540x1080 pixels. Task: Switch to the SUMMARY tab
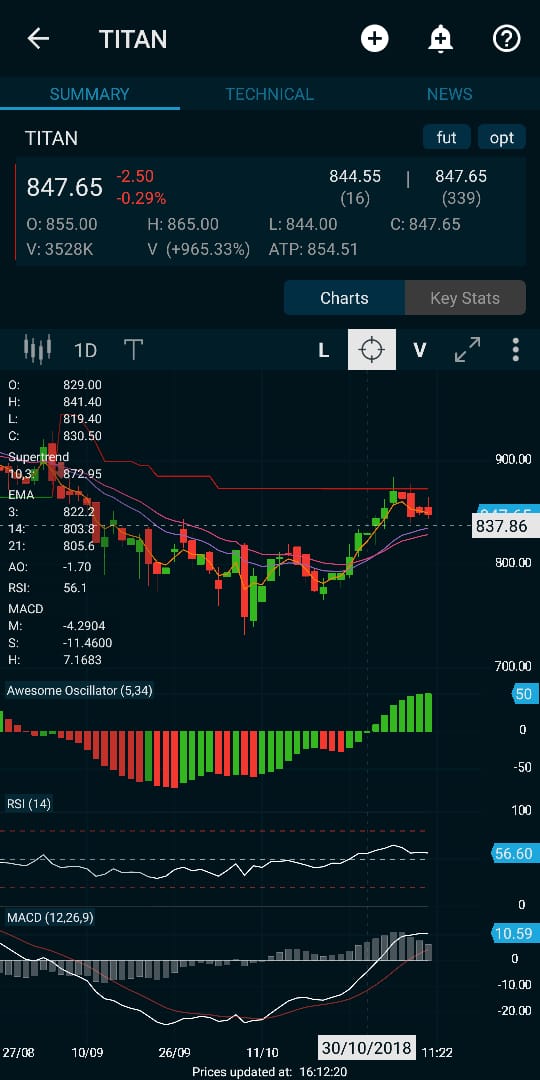(90, 94)
